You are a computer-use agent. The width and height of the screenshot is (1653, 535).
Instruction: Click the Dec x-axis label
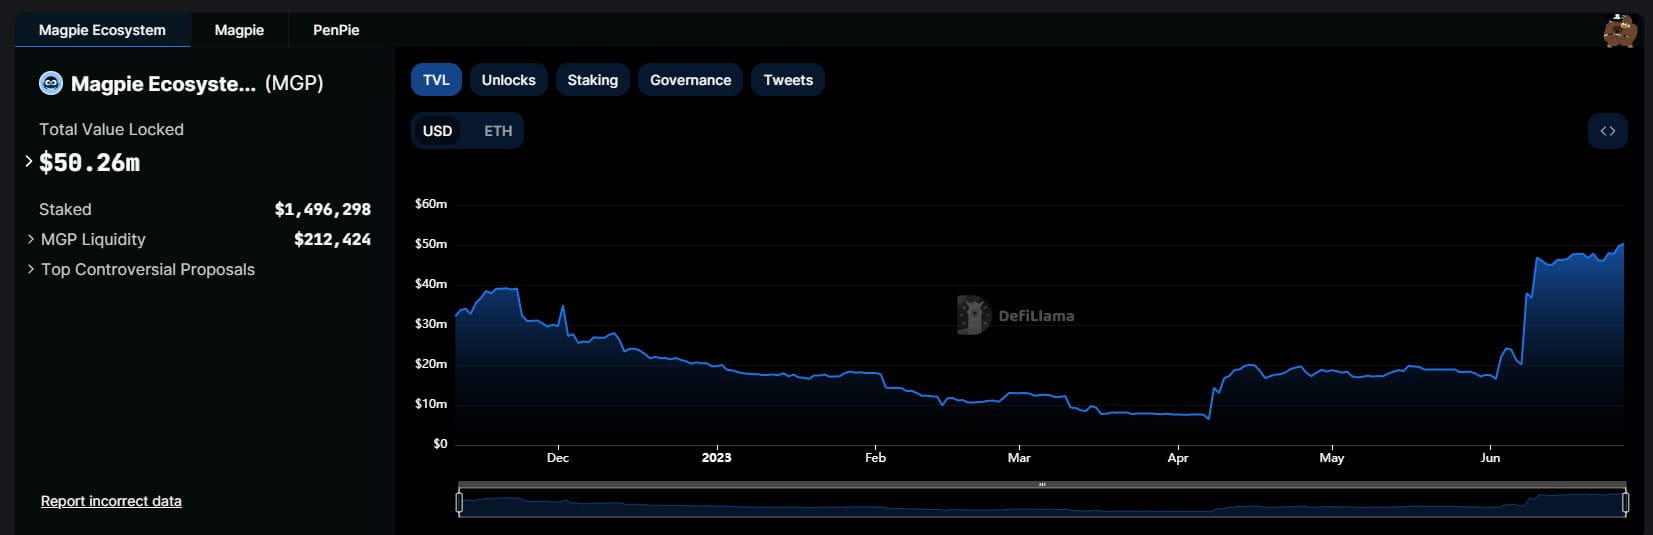(558, 457)
